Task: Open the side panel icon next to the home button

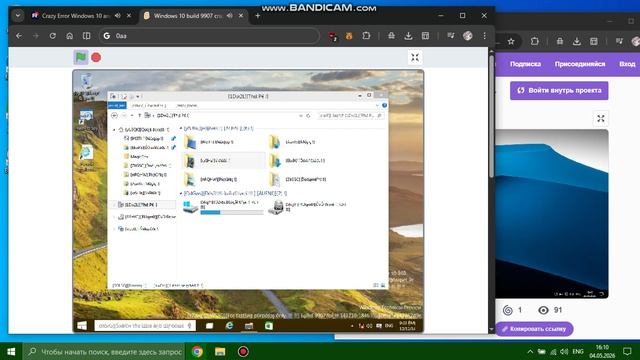Action: point(87,36)
